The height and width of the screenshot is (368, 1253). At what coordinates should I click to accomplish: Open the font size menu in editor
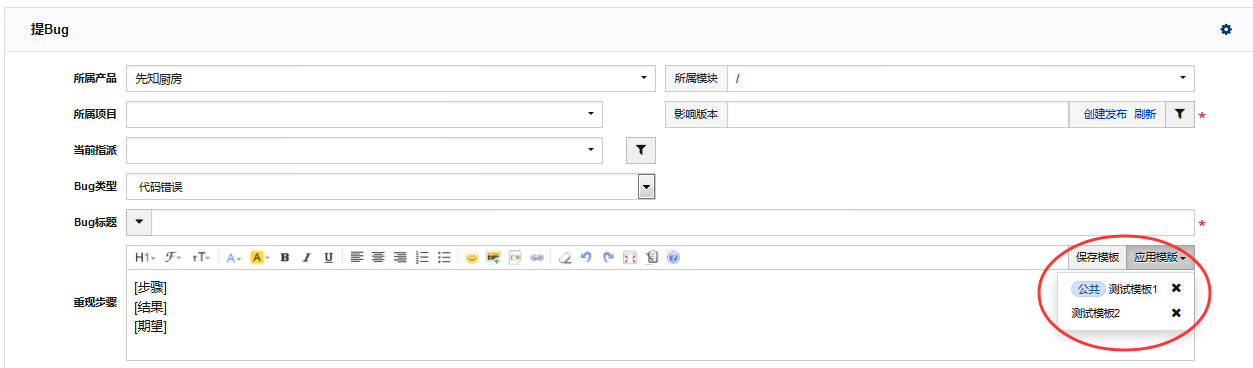[201, 257]
